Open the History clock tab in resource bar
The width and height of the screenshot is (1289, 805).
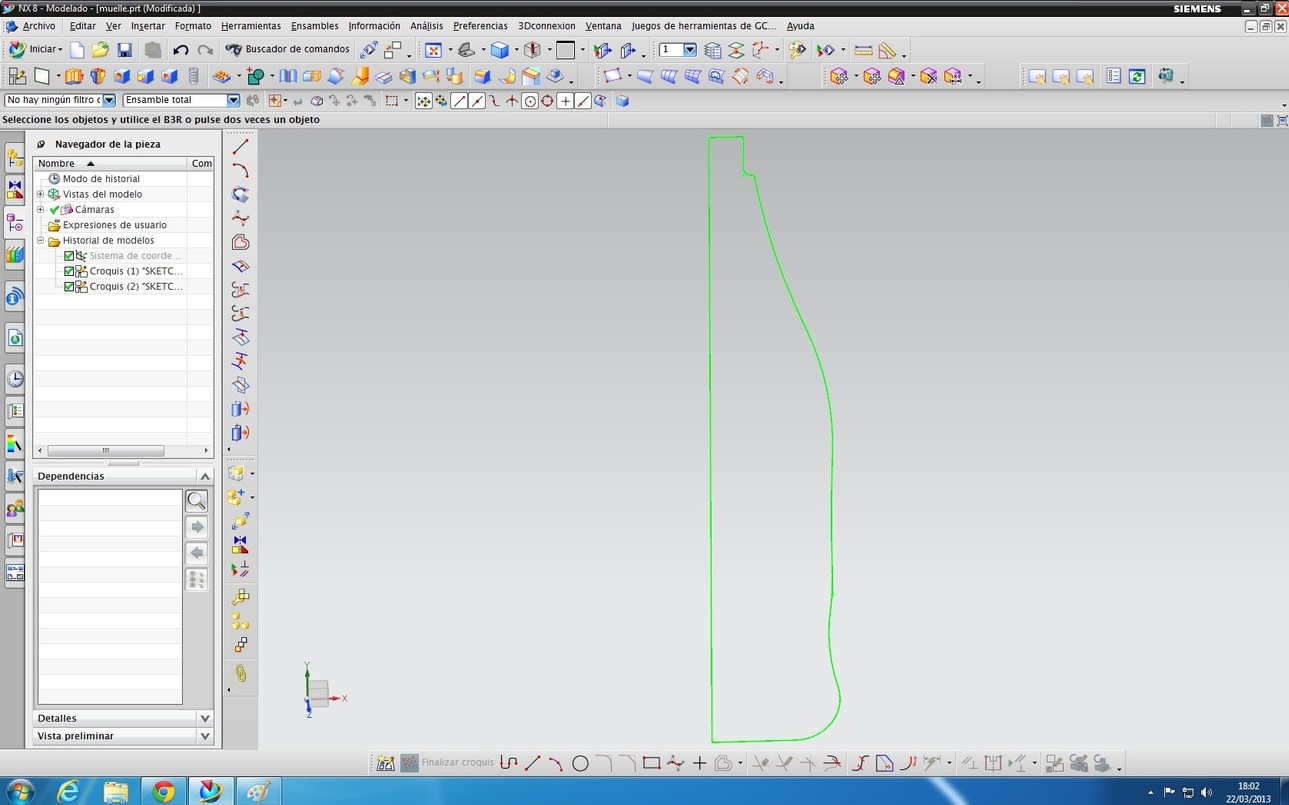[x=14, y=378]
